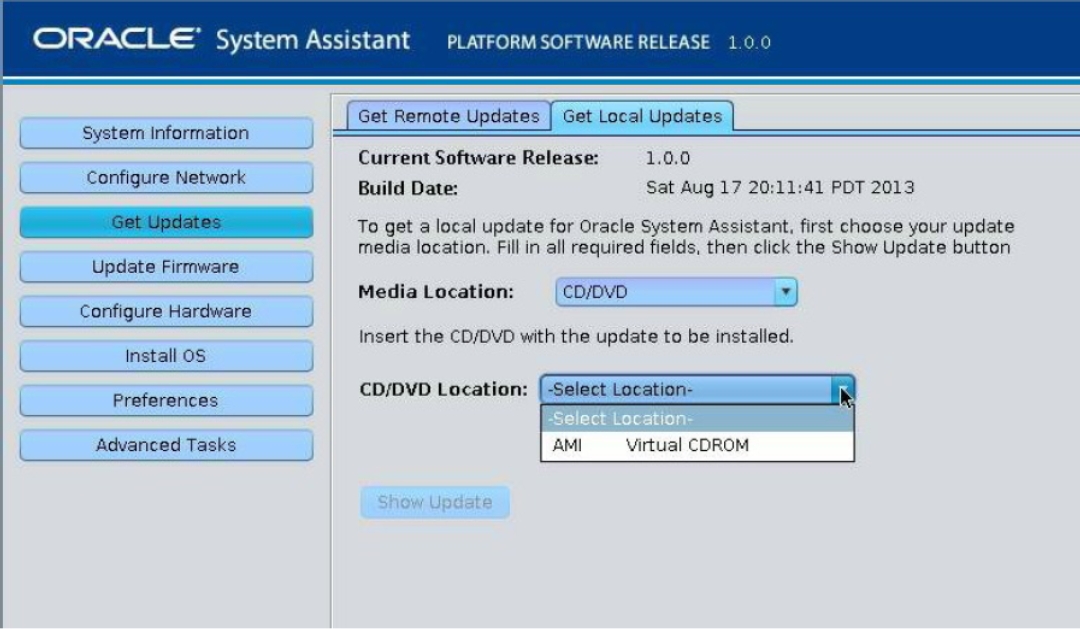Open Update Firmware page
Image resolution: width=1080 pixels, height=629 pixels.
click(x=166, y=267)
